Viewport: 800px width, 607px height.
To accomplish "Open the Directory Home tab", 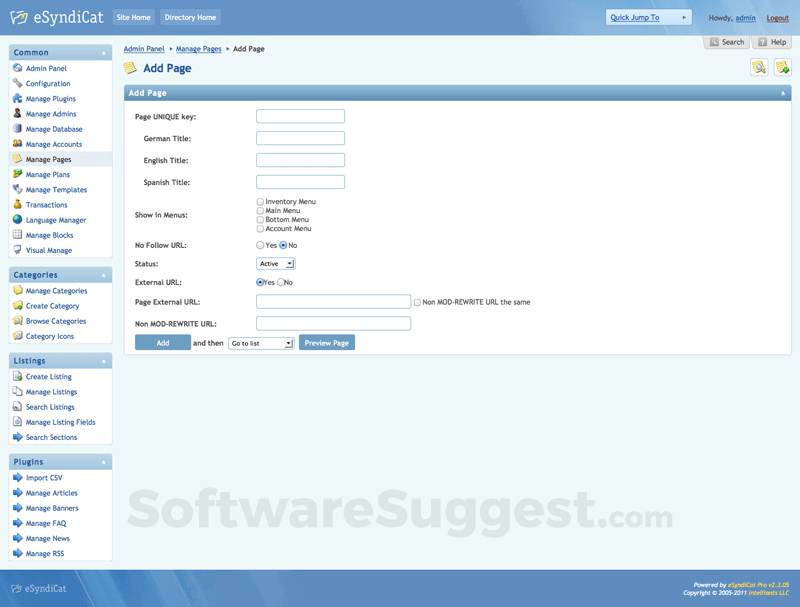I will [190, 17].
